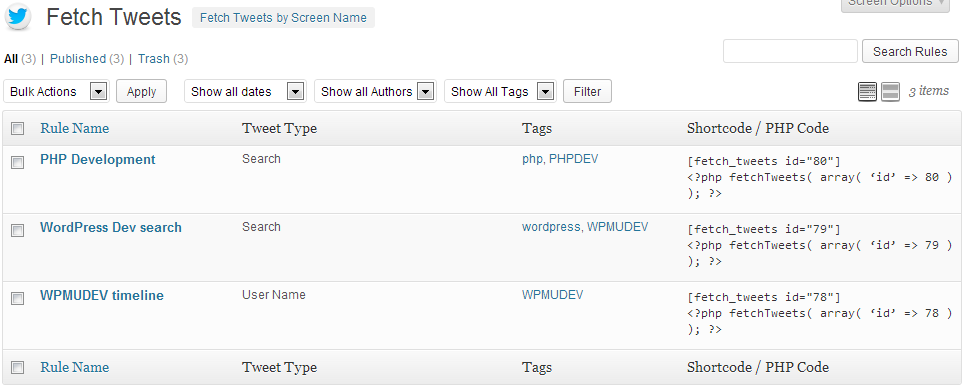This screenshot has width=967, height=390.
Task: Click the Tags header column
Action: point(537,128)
